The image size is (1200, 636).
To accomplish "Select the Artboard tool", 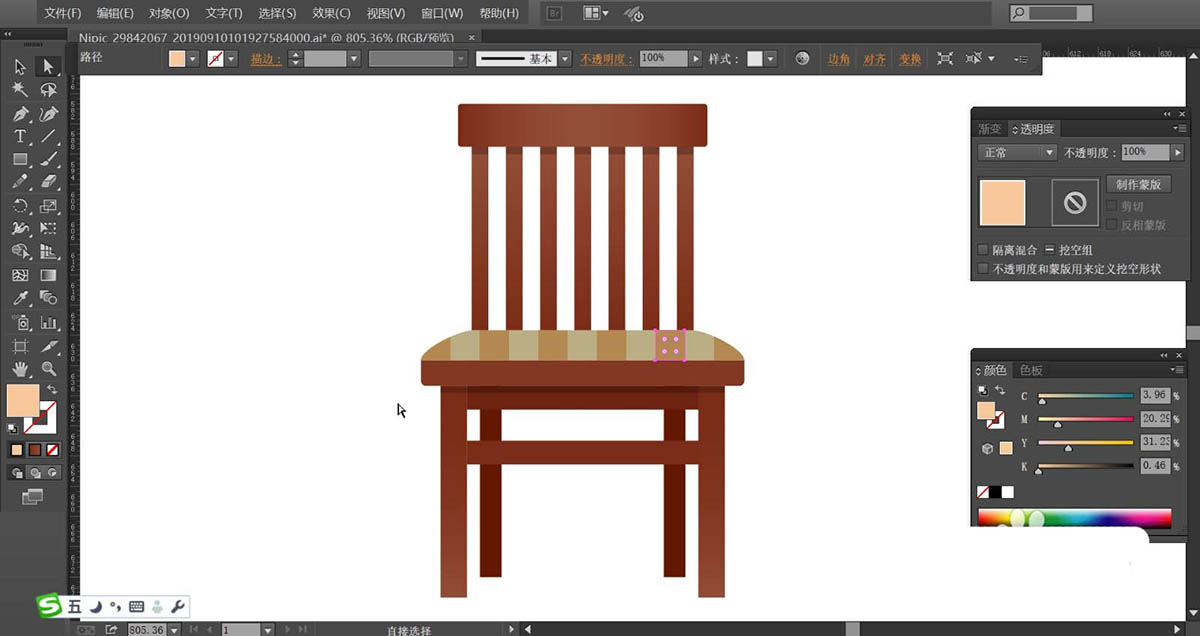I will point(20,346).
